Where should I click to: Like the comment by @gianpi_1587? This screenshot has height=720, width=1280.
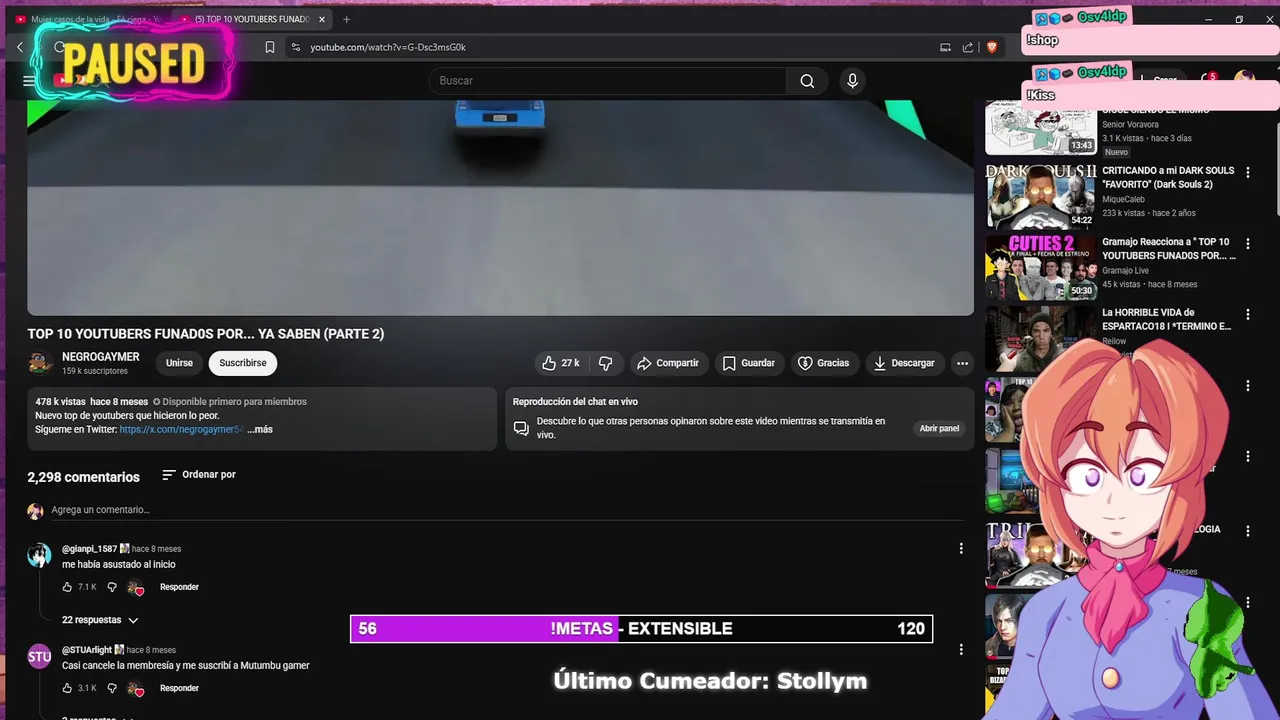click(x=67, y=587)
